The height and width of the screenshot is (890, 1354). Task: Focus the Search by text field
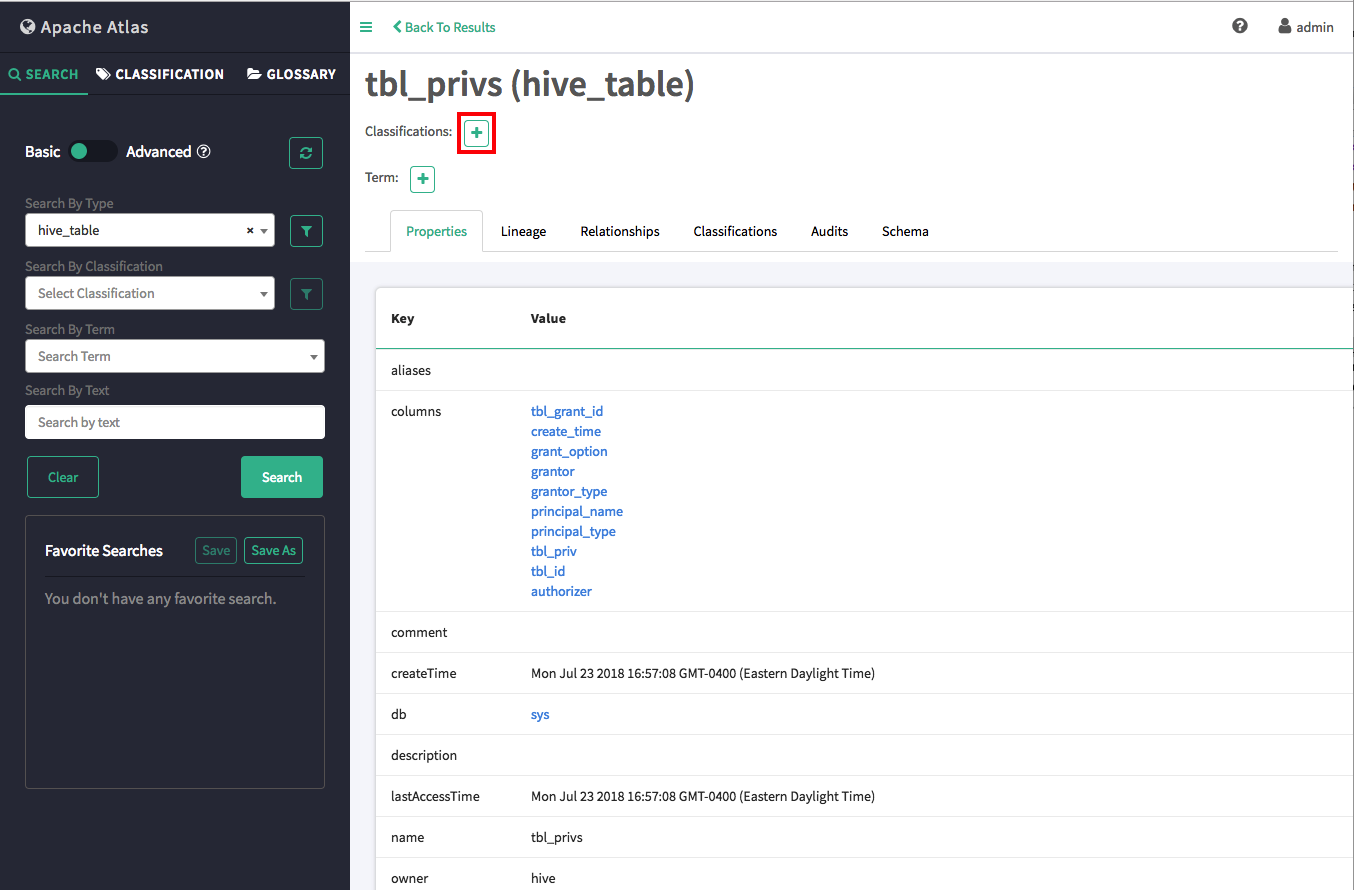click(x=175, y=422)
